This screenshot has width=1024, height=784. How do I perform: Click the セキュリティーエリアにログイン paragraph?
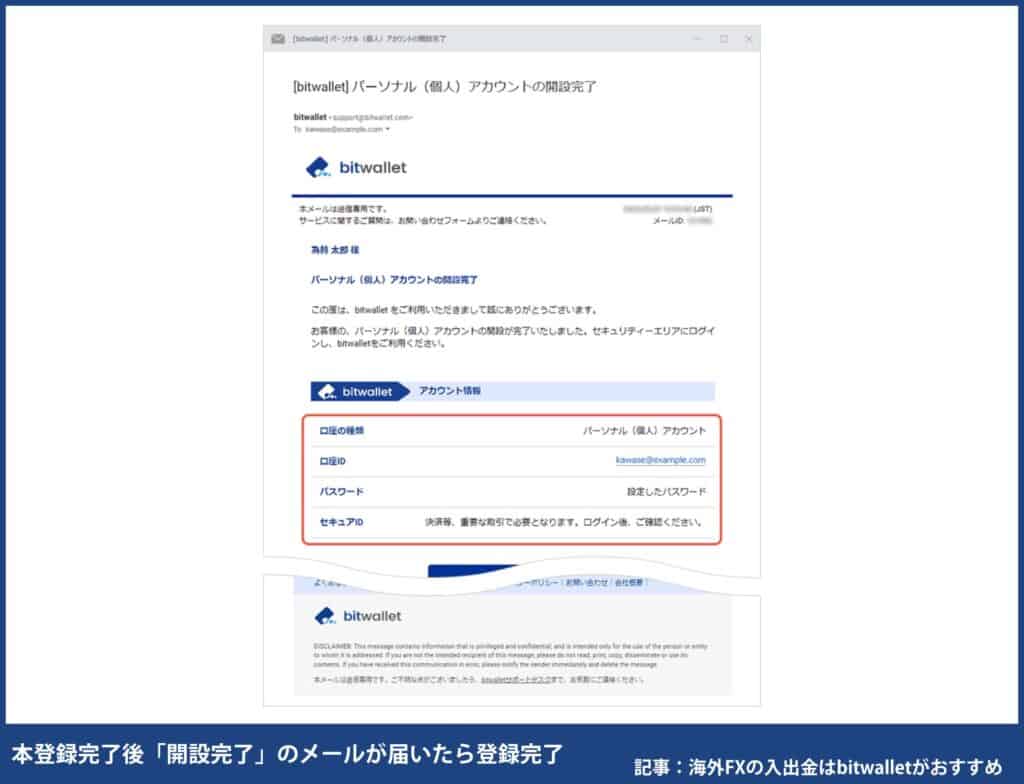click(513, 337)
